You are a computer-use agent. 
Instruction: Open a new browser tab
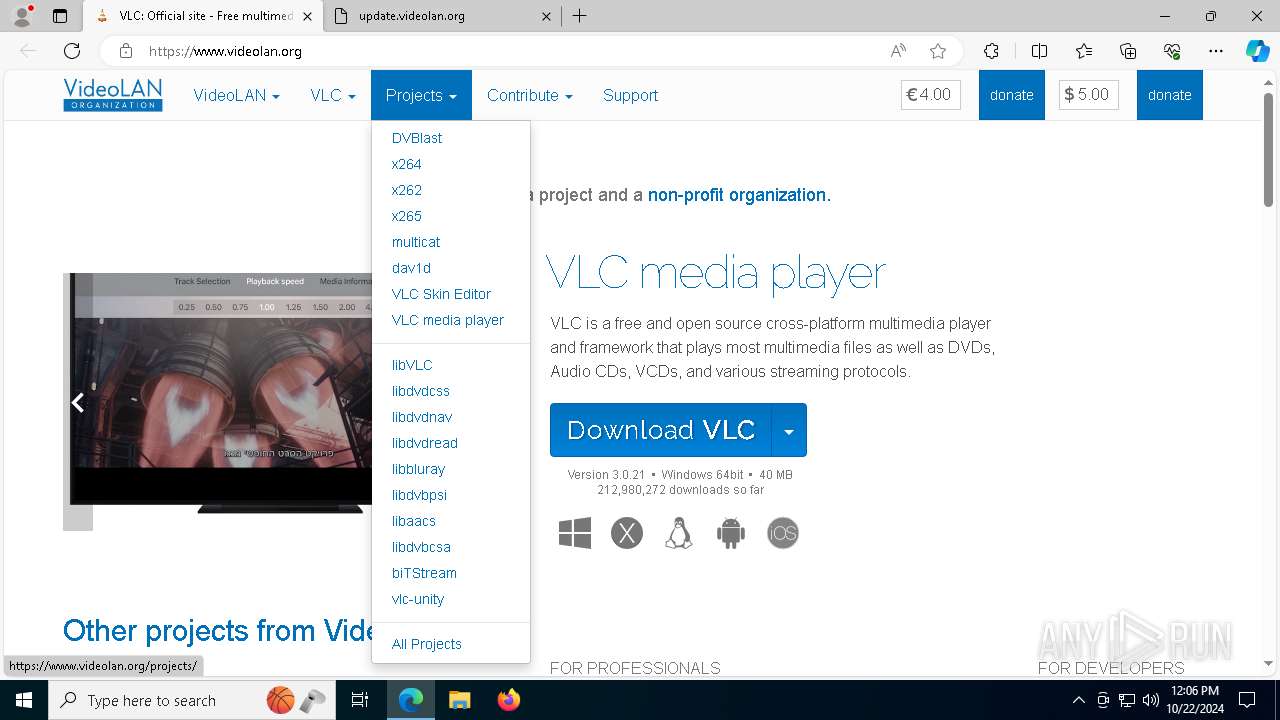[x=579, y=16]
